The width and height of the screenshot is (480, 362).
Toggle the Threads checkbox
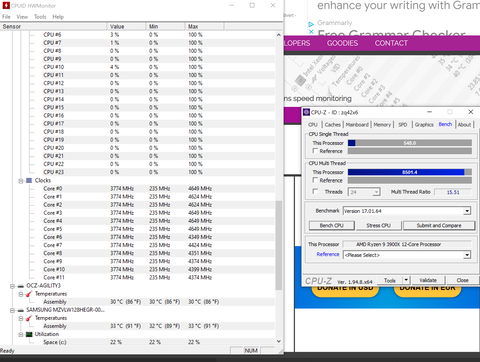tap(315, 191)
